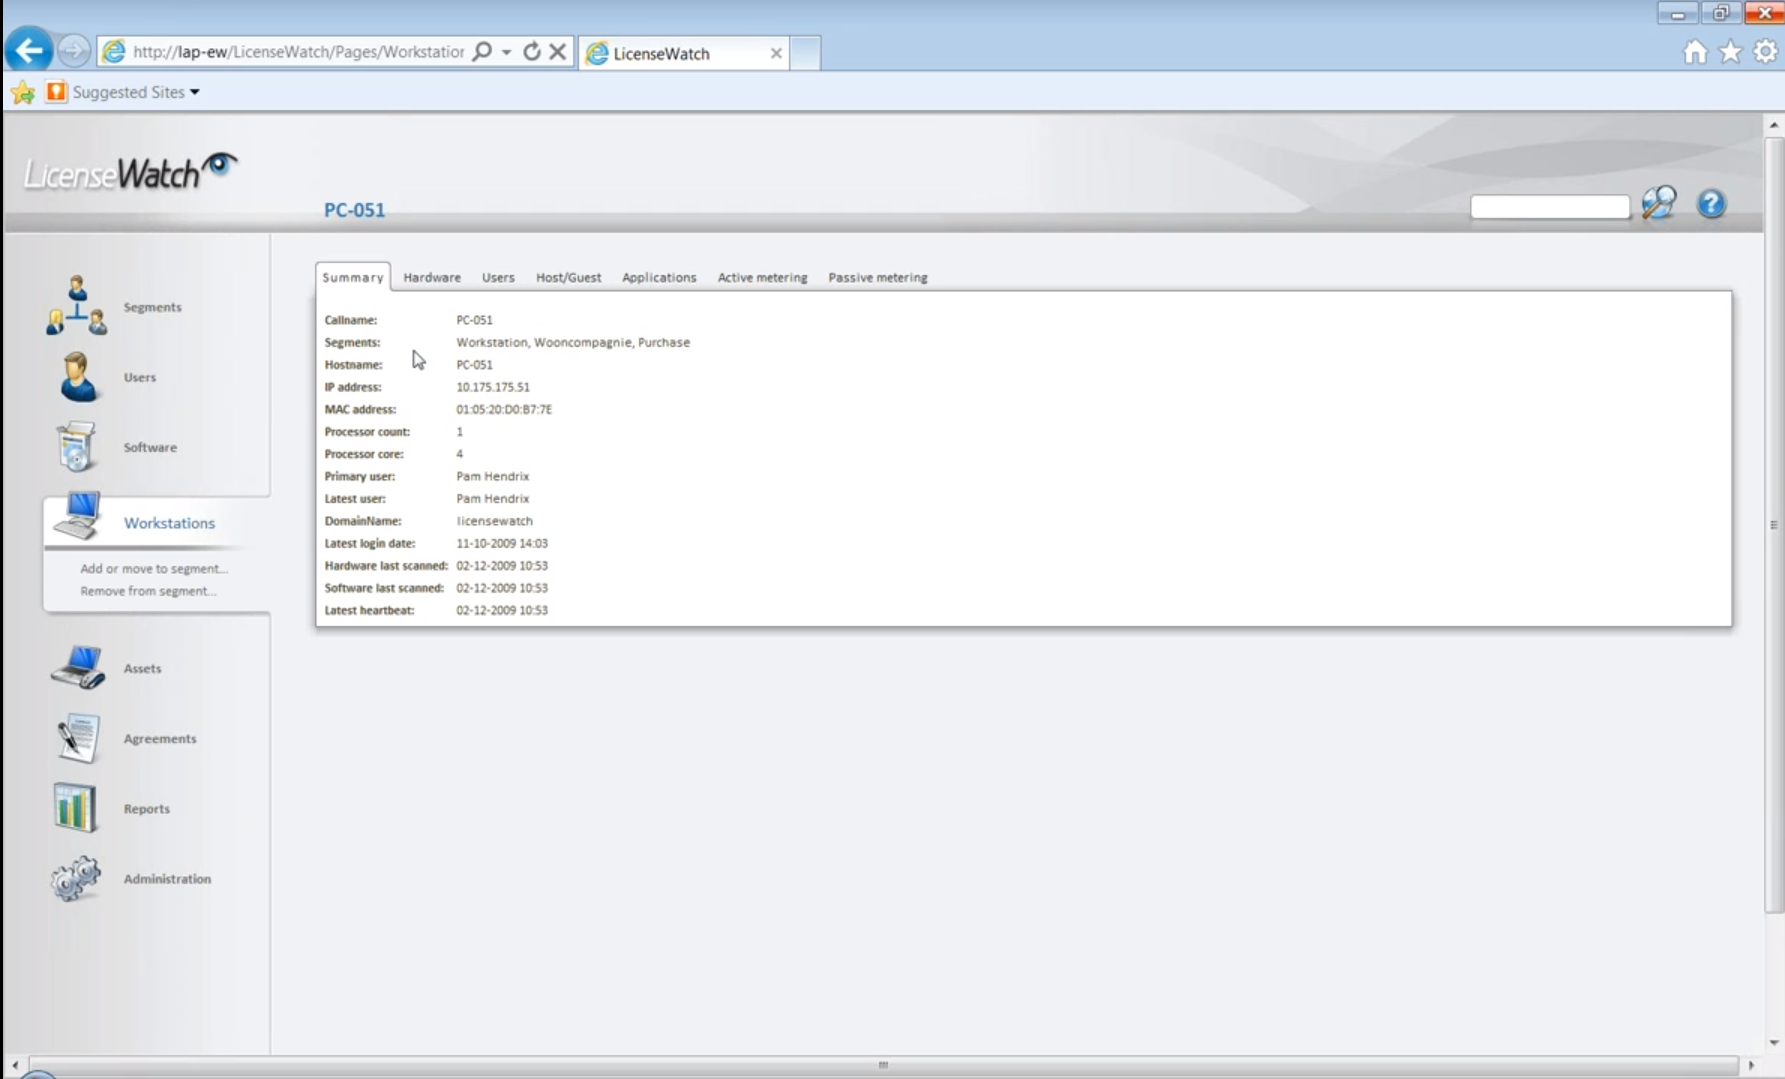Open the Agreements section label
This screenshot has width=1785, height=1079.
click(x=160, y=738)
